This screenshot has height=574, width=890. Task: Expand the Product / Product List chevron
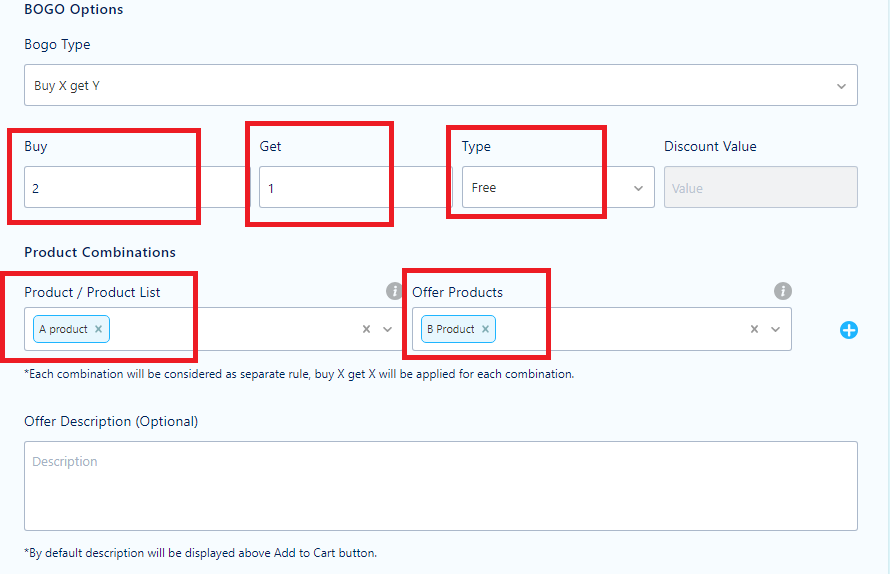click(x=388, y=329)
